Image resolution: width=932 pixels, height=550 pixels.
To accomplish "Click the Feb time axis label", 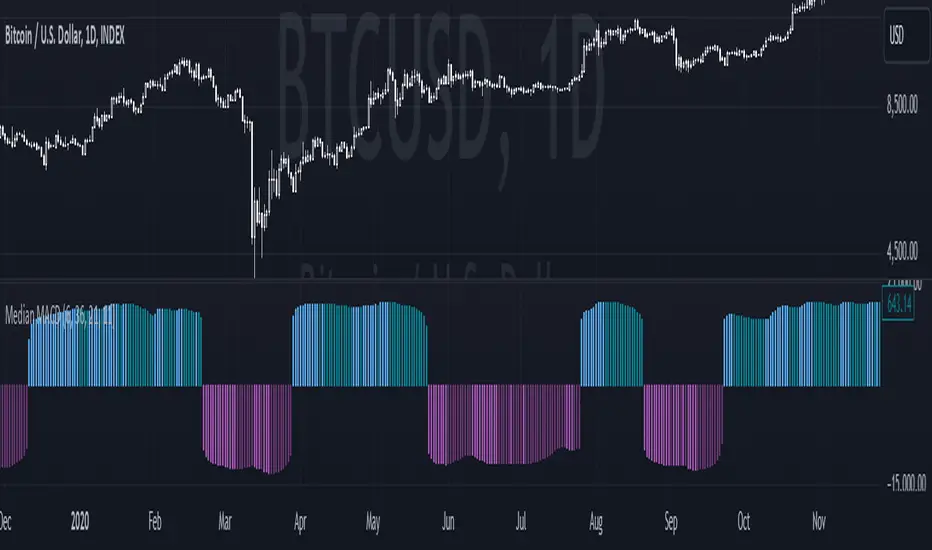I will [x=155, y=522].
